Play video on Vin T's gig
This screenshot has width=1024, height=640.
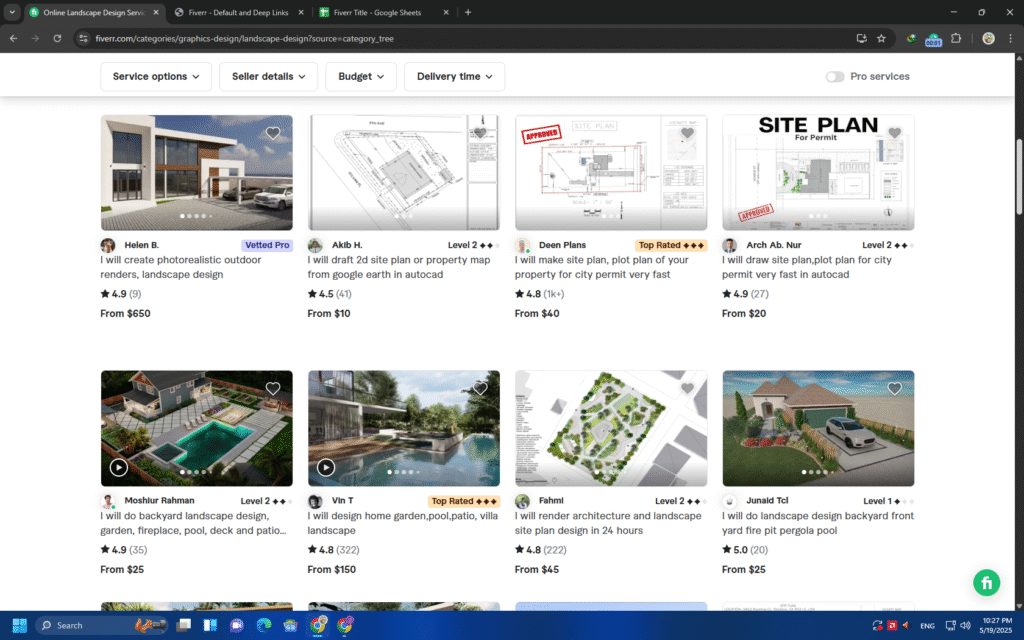tap(326, 468)
